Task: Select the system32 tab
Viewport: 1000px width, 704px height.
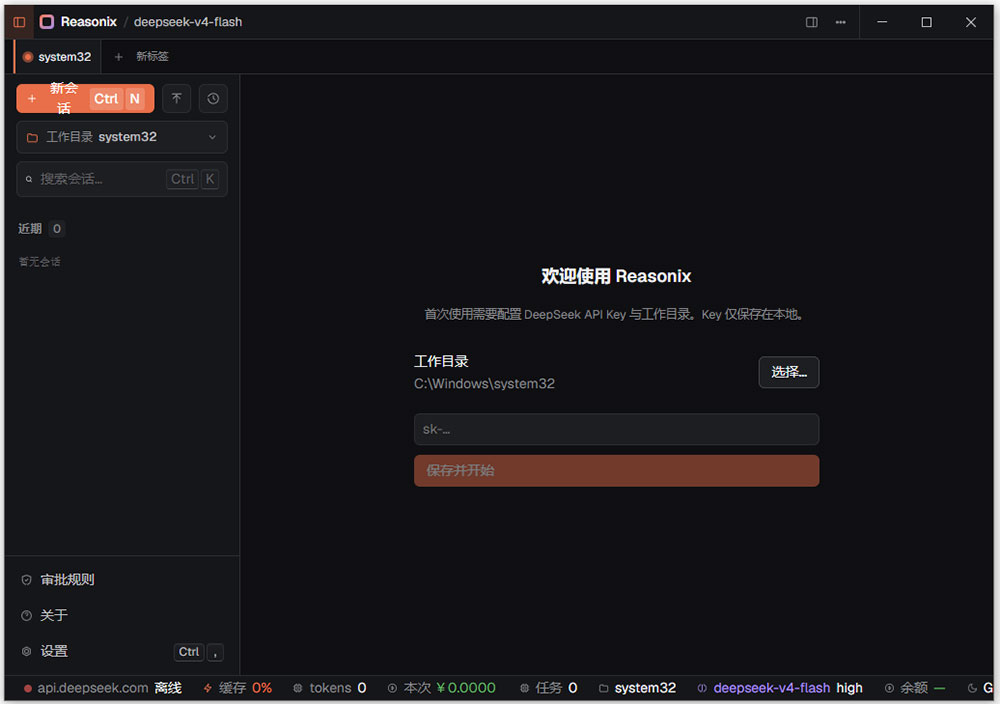Action: [57, 57]
